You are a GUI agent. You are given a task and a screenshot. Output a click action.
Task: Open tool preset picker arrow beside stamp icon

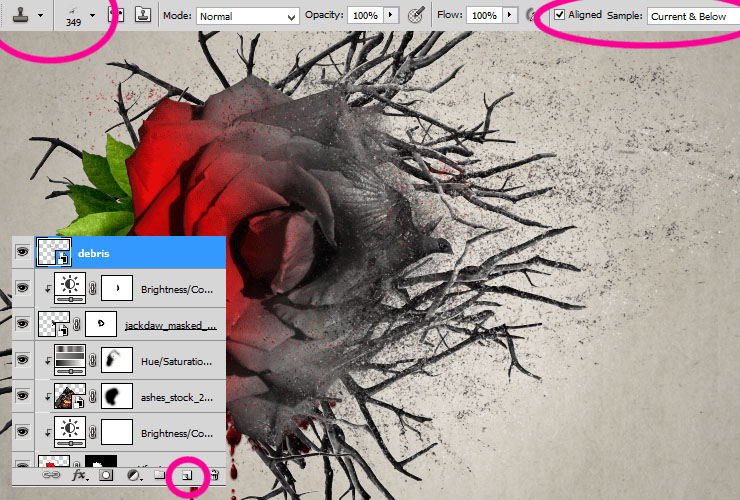click(41, 16)
